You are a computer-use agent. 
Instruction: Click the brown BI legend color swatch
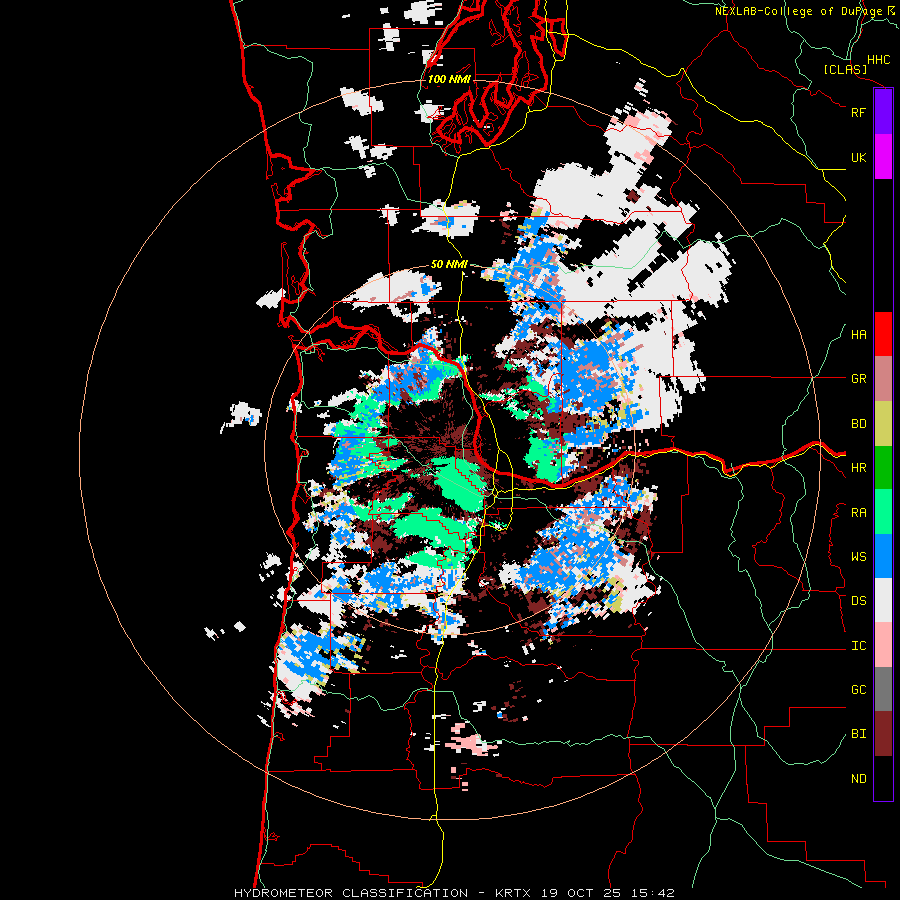coord(883,734)
